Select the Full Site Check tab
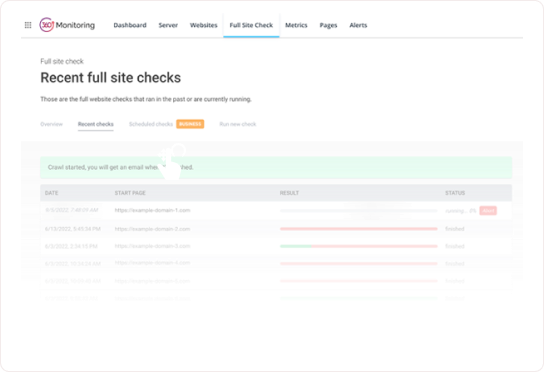The image size is (544, 372). [x=251, y=25]
